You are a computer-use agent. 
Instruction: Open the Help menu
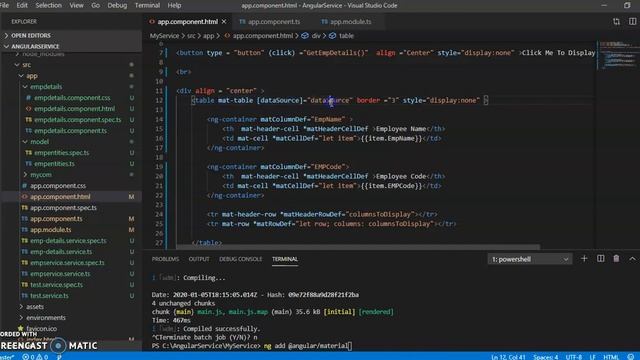click(x=174, y=5)
